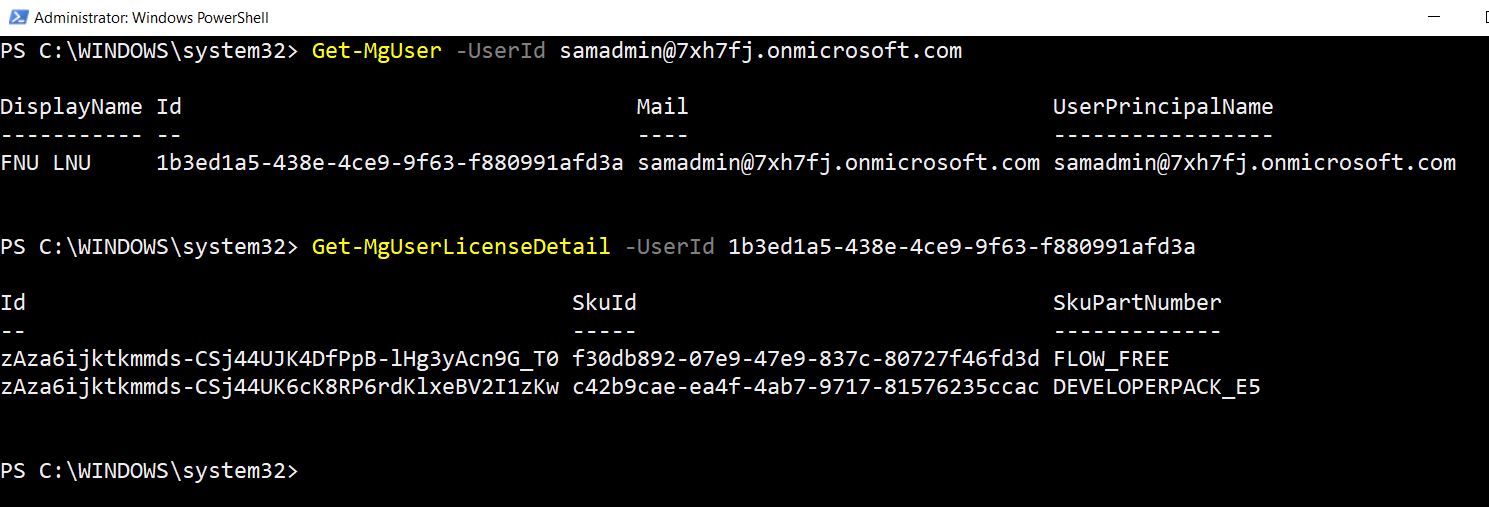Click the SkuId starting with c42b9cae
This screenshot has height=507, width=1489.
point(806,387)
